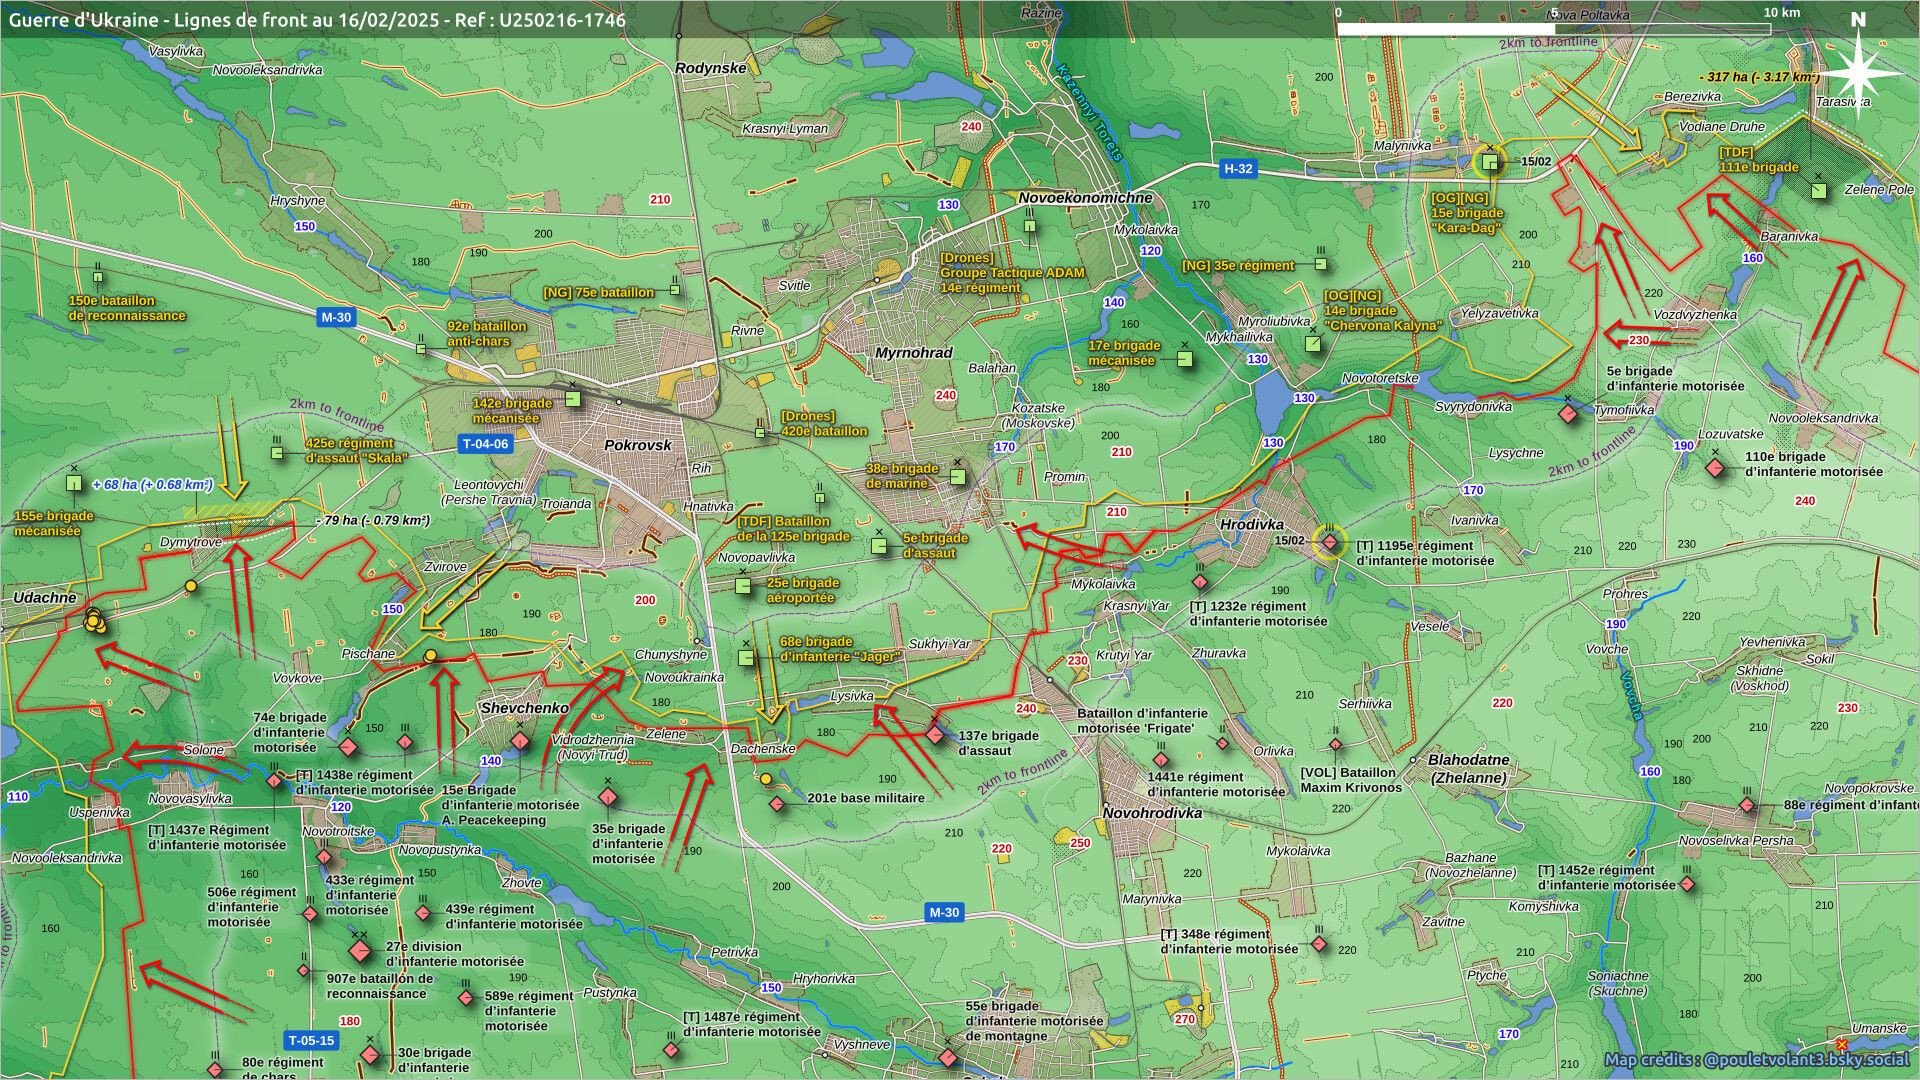
Task: Open the @pouletvolant3.bsky.social credit link
Action: [x=1807, y=1059]
